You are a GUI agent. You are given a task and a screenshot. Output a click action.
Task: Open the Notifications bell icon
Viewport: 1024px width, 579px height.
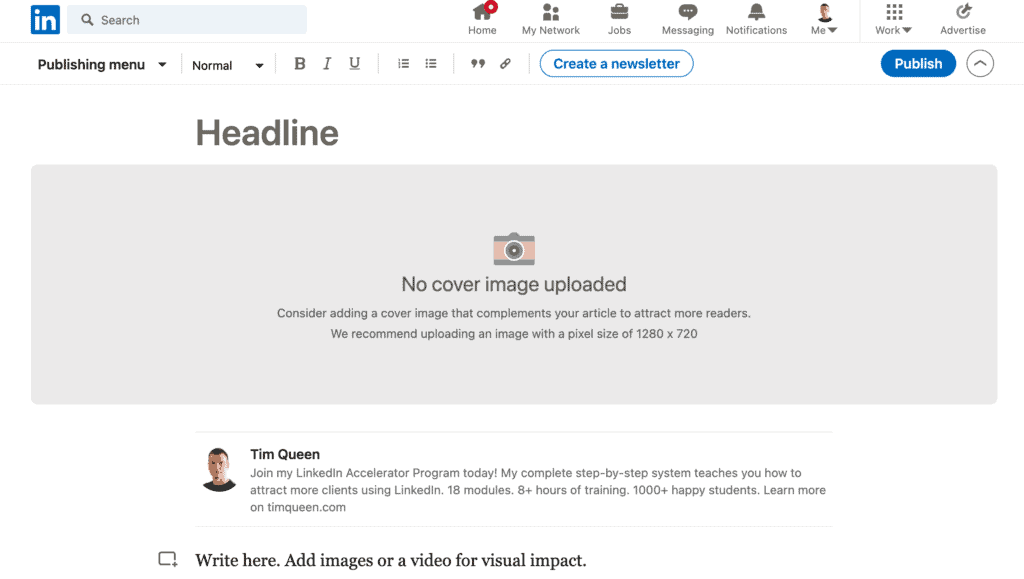pyautogui.click(x=756, y=14)
